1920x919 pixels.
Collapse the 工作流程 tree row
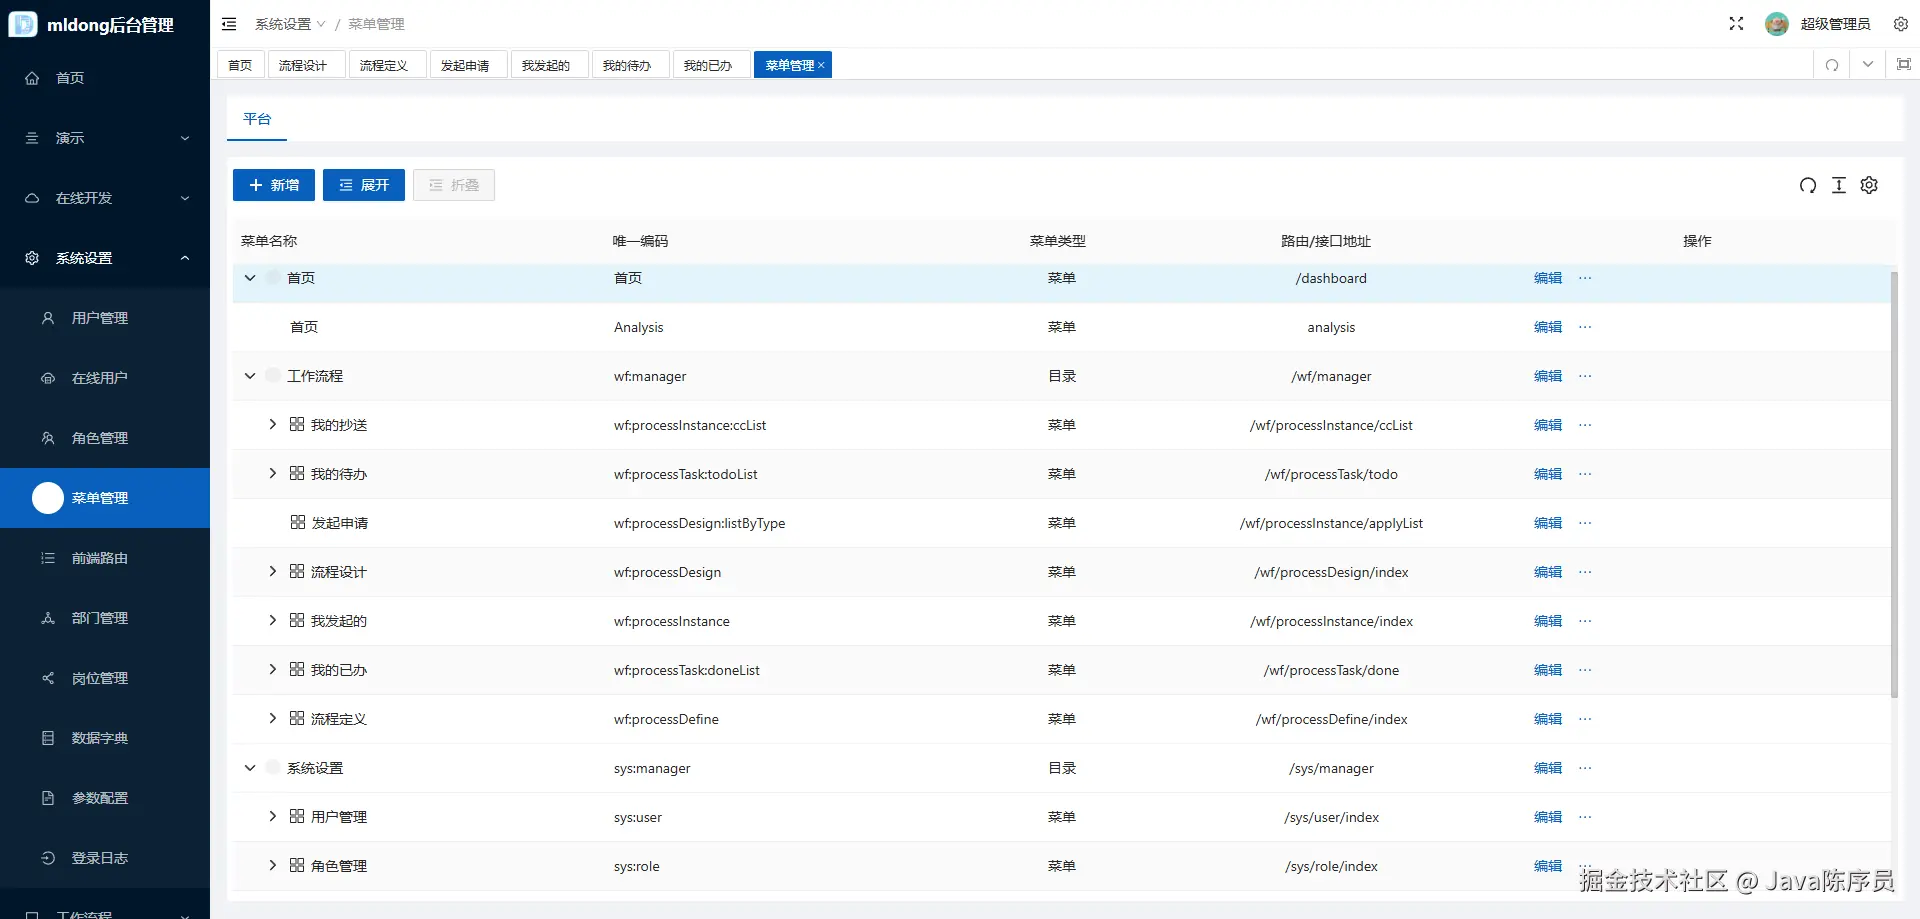(x=250, y=376)
